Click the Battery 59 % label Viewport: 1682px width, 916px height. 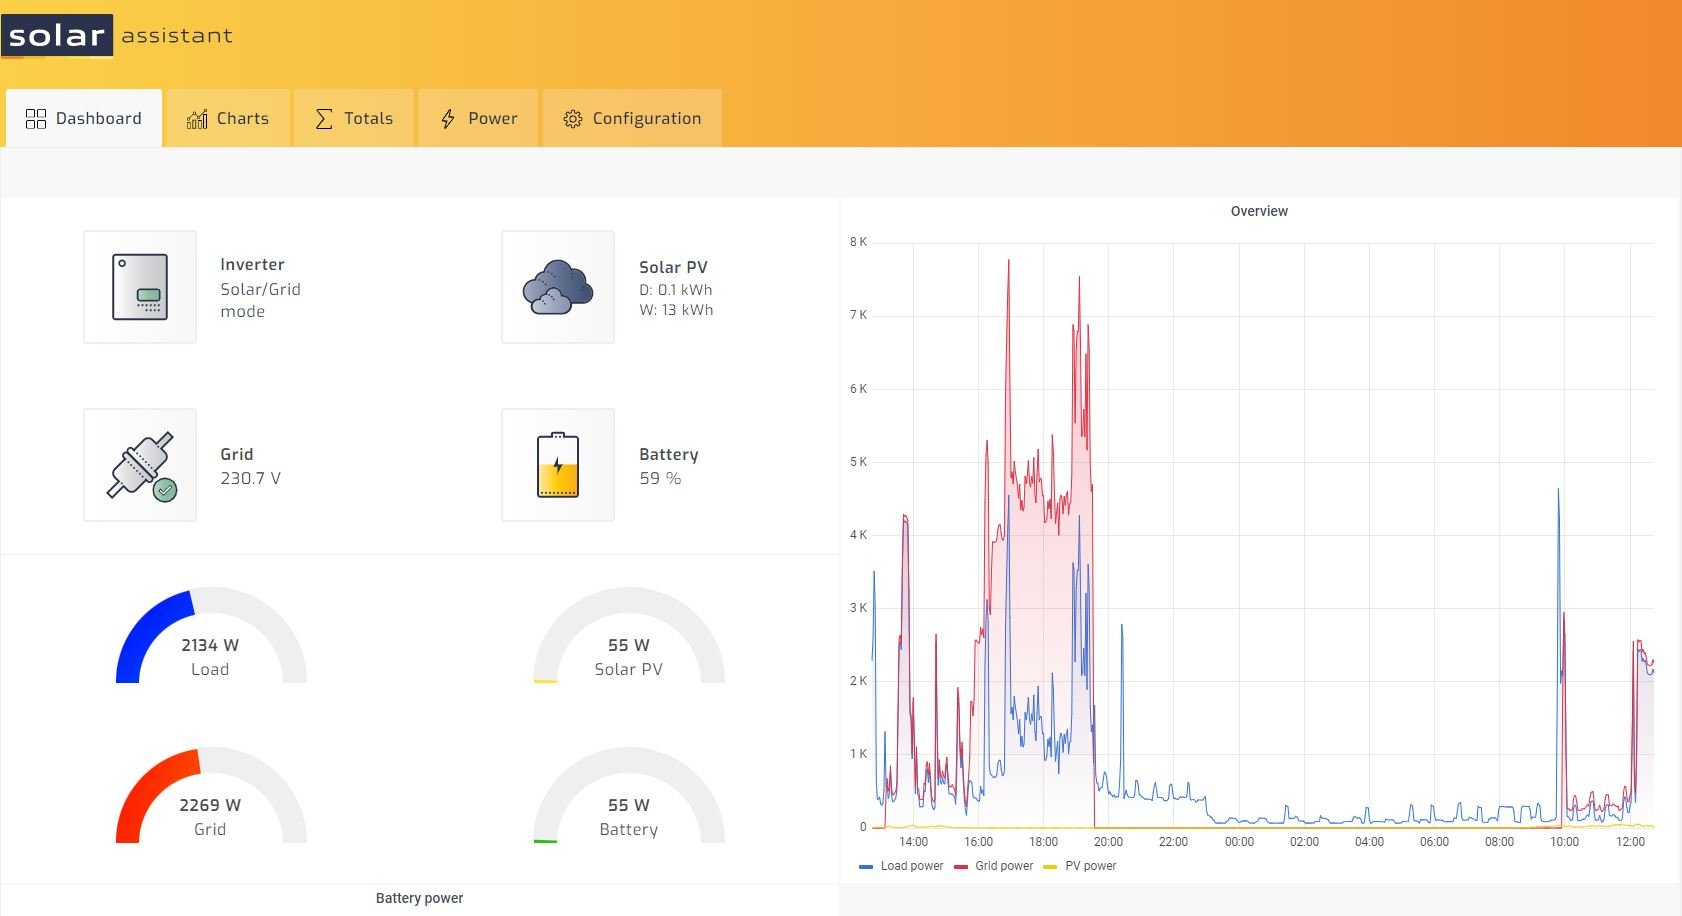(660, 478)
